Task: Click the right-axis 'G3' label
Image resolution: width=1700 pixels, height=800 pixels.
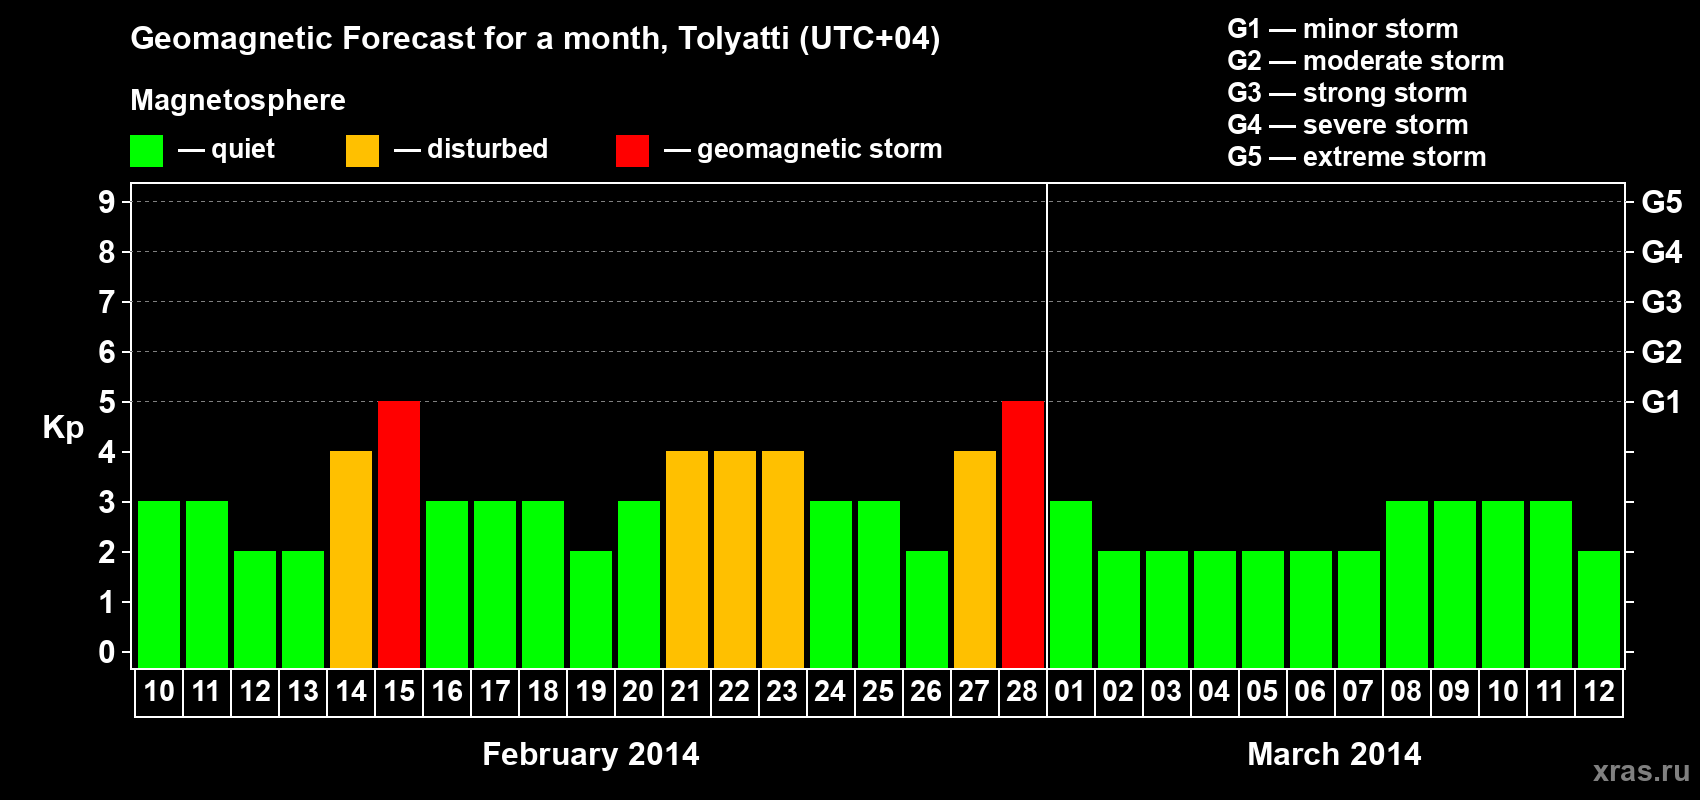Action: (1661, 302)
